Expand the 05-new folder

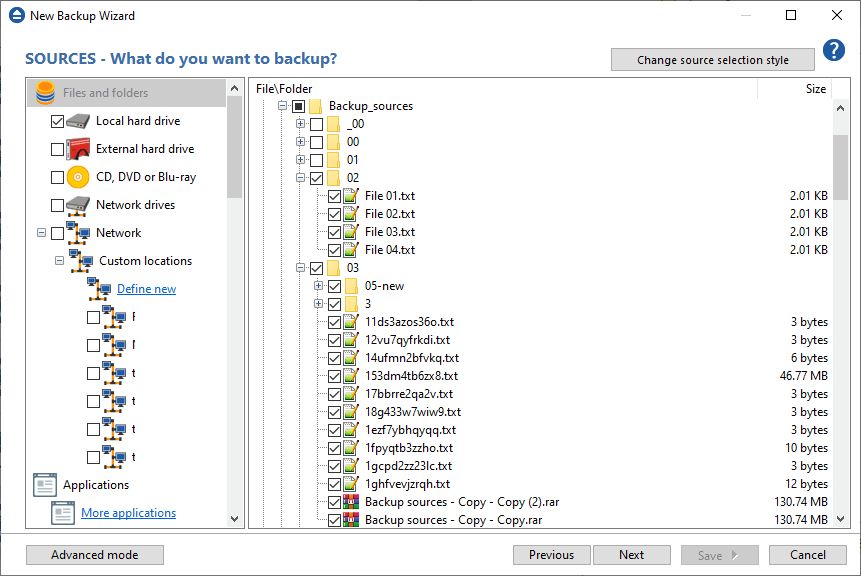(x=318, y=286)
